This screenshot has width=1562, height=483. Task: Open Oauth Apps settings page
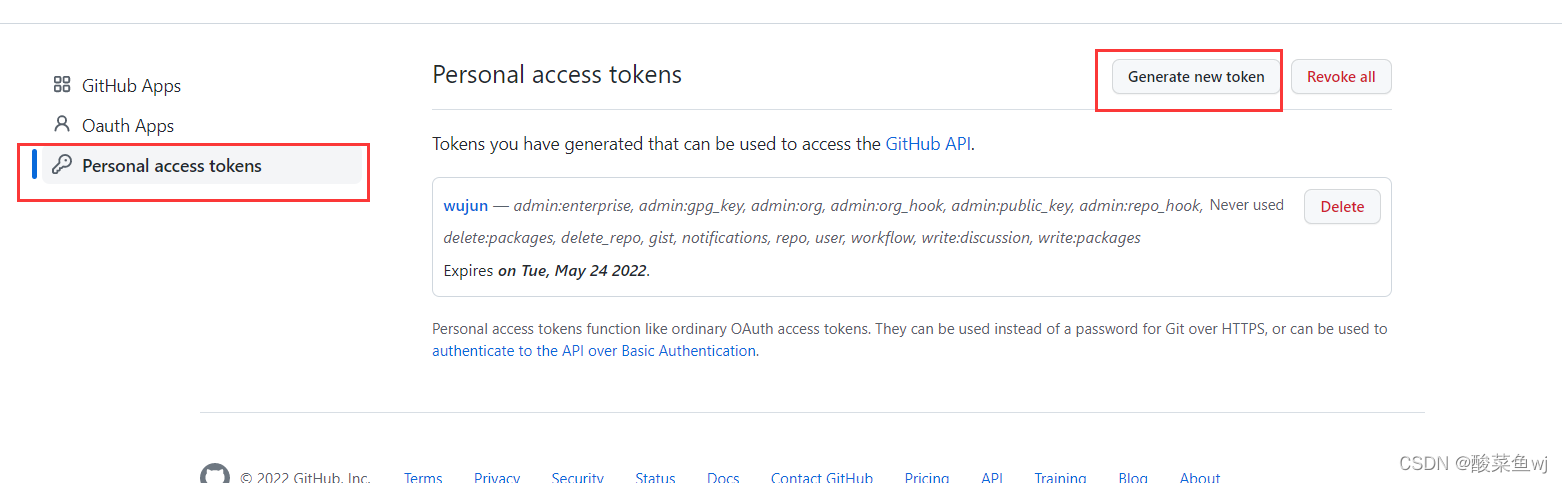click(128, 126)
